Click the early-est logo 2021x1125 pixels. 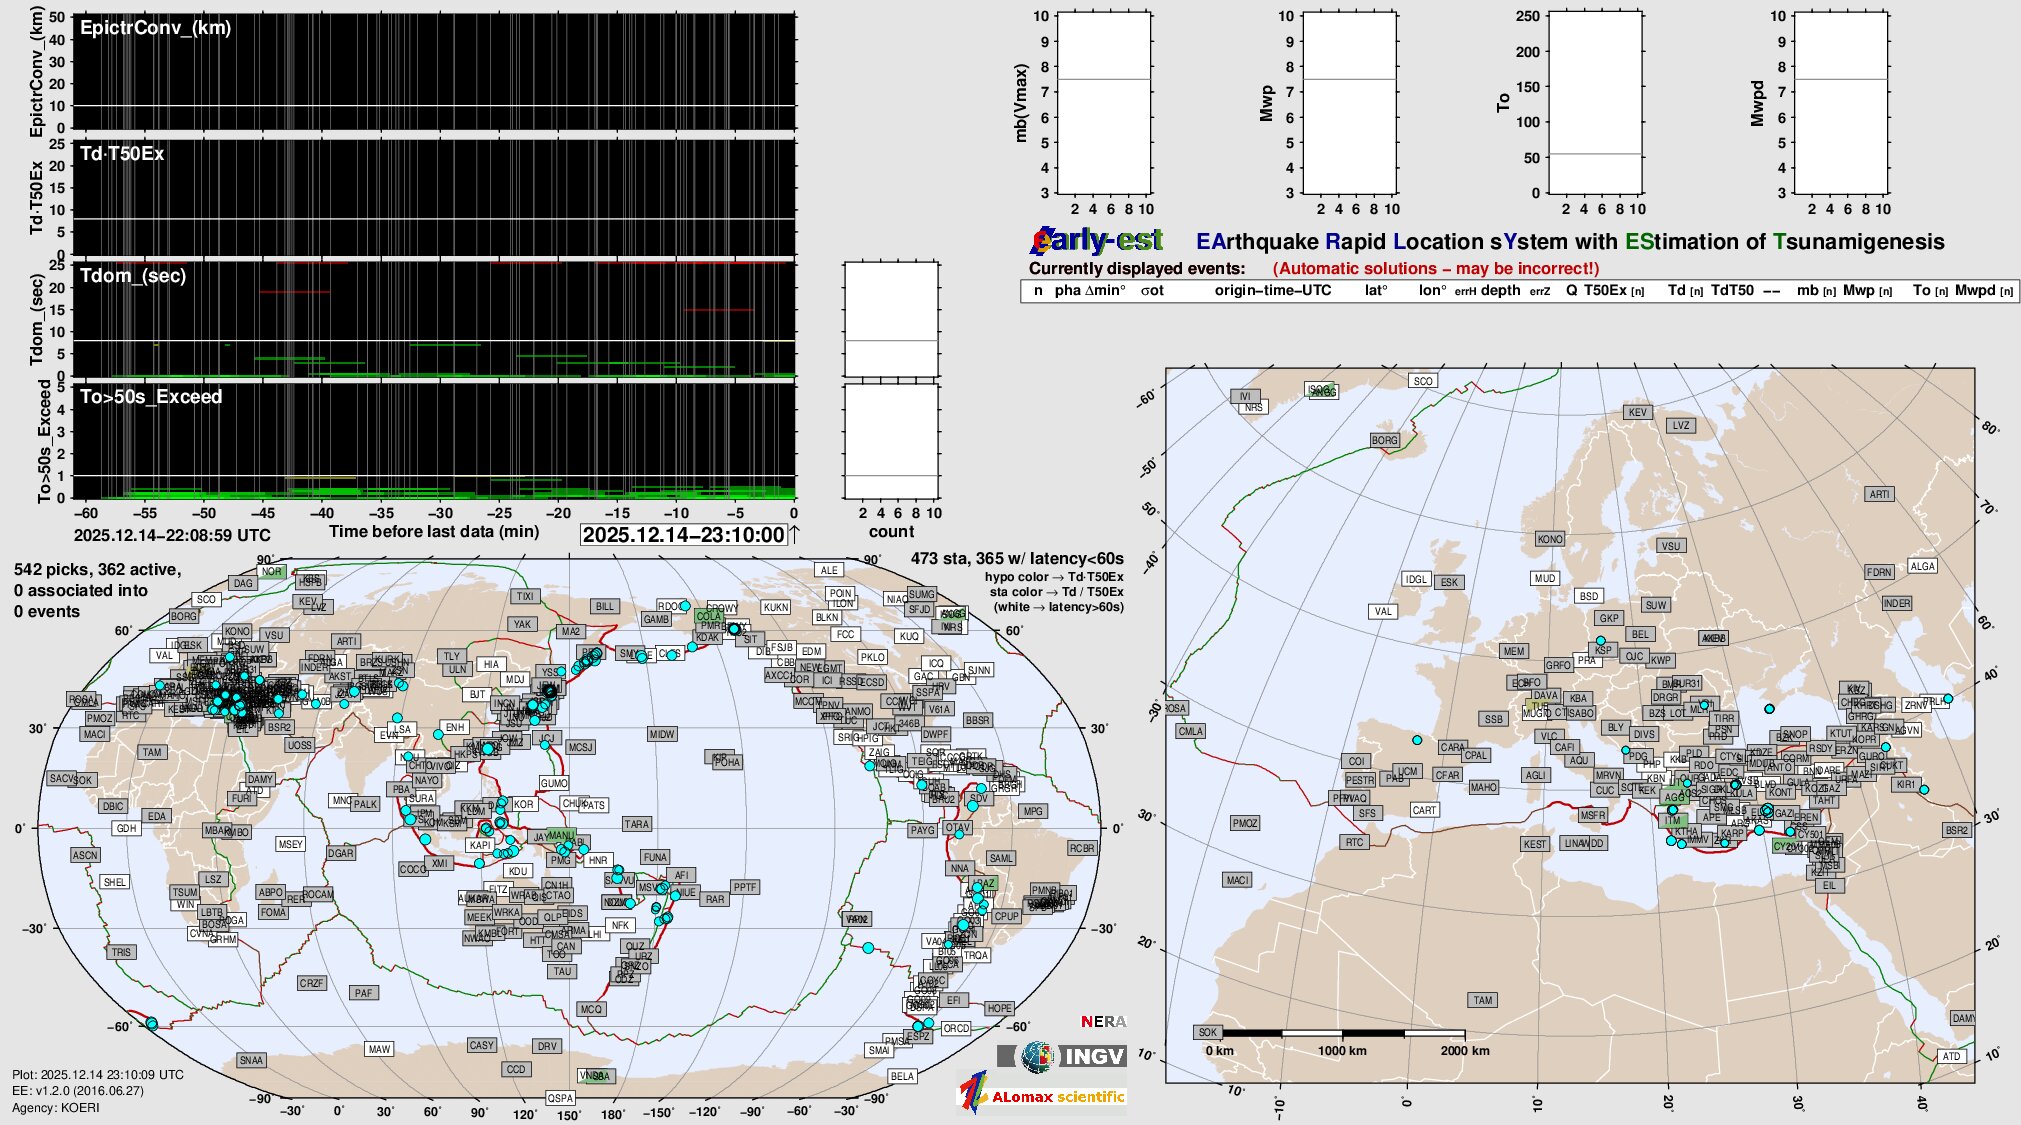point(1098,240)
